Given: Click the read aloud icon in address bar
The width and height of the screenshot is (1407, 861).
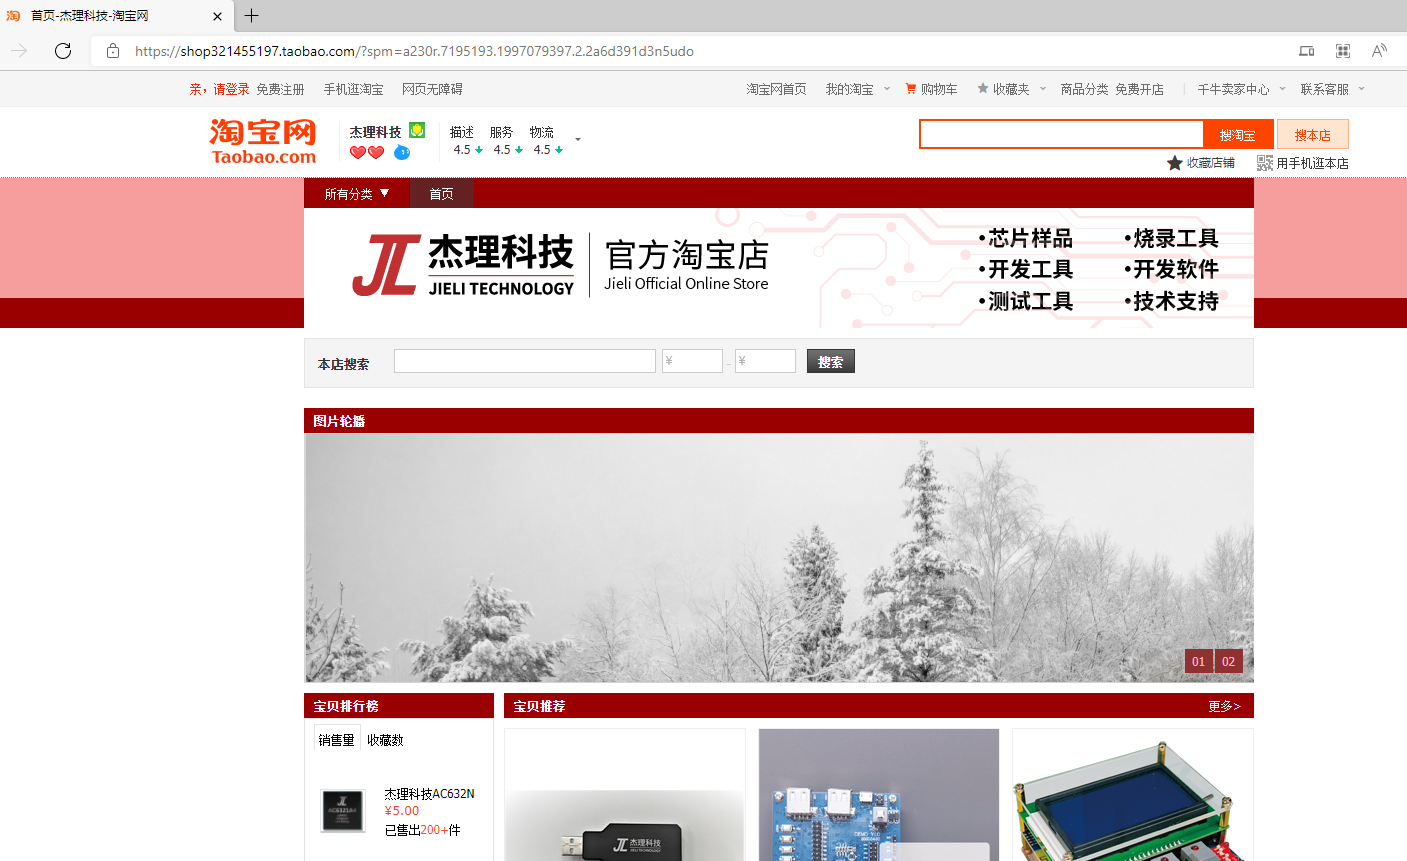Looking at the screenshot, I should pyautogui.click(x=1379, y=51).
